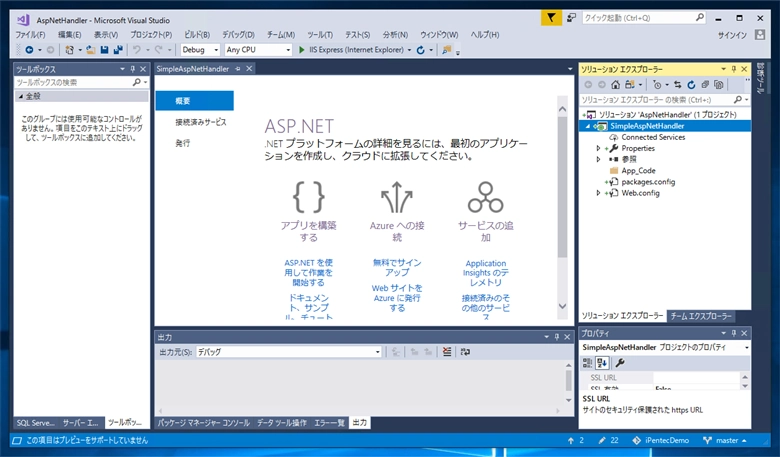Viewport: 780px width, 457px height.
Task: Select the App_Code folder
Action: 638,171
